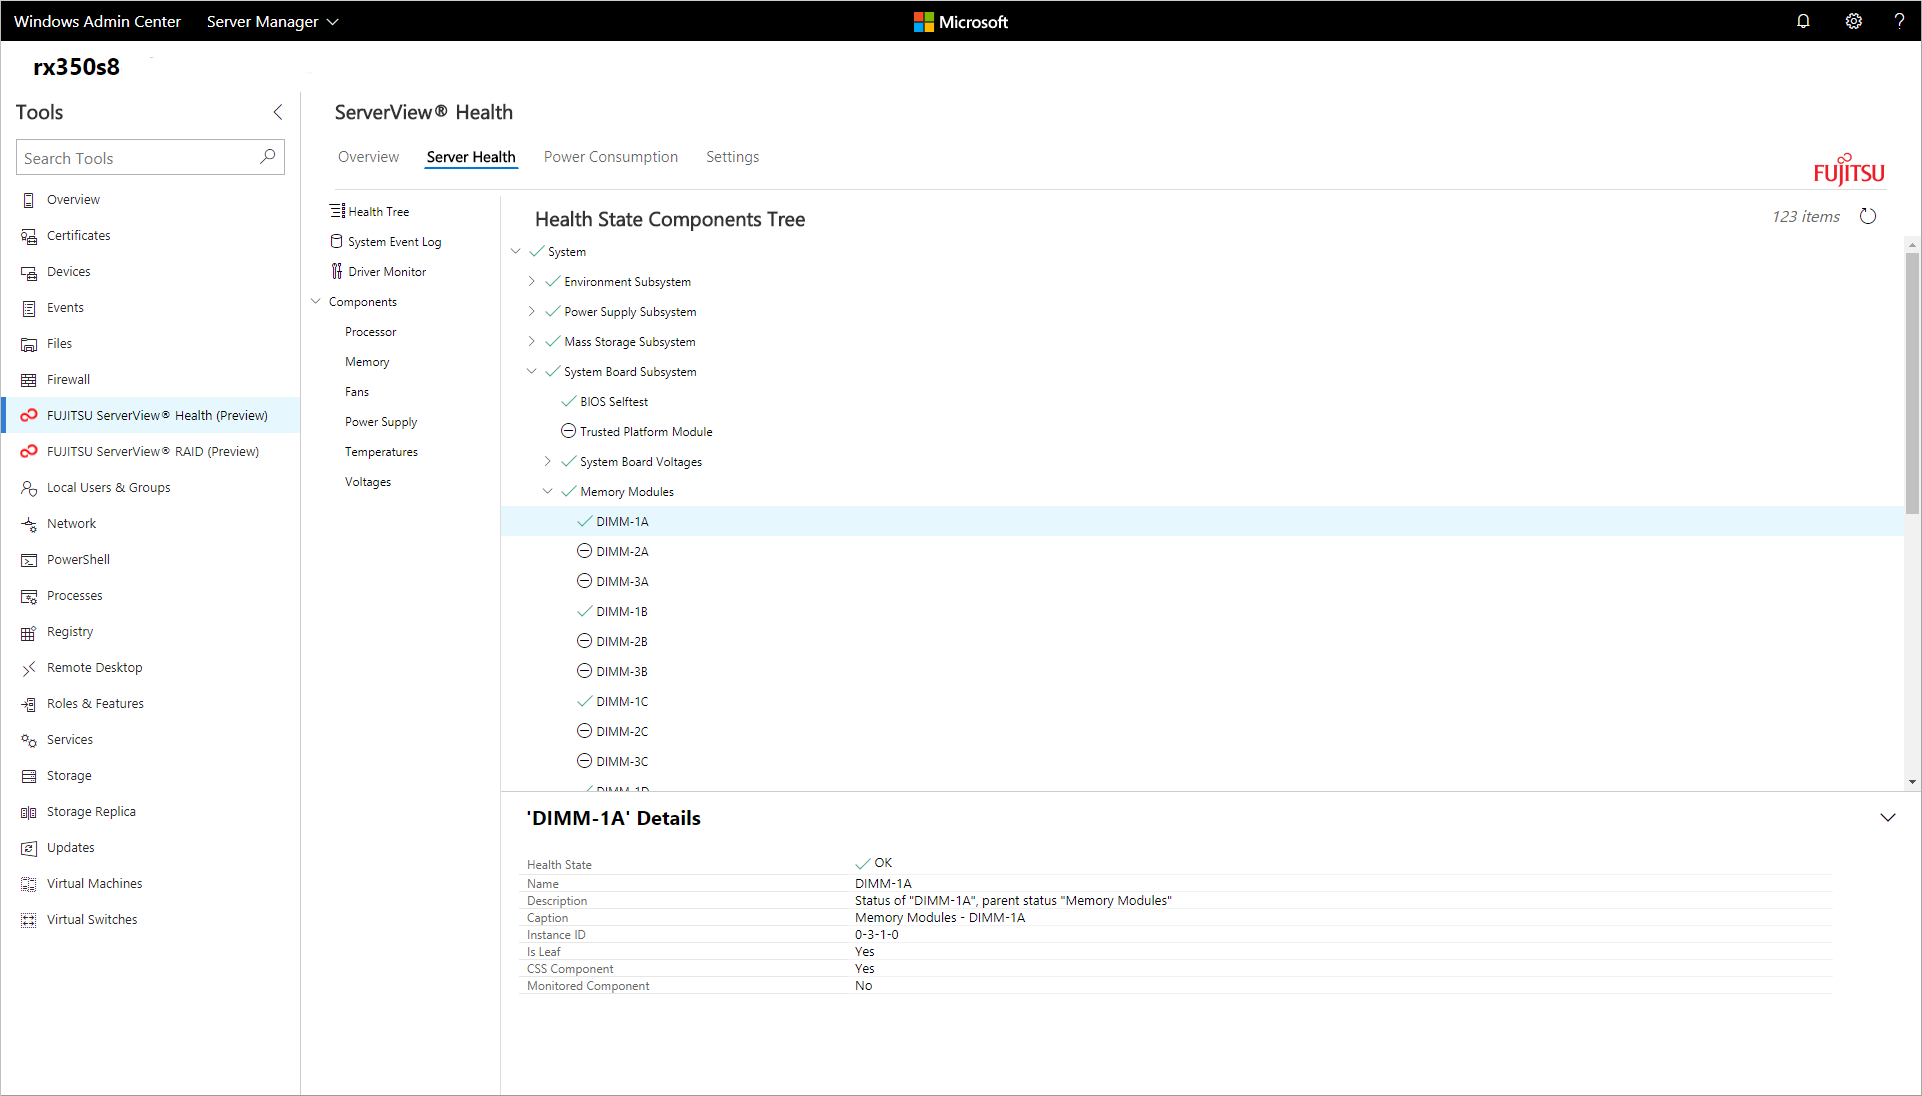Click the System Event Log icon
The image size is (1922, 1096).
tap(335, 242)
